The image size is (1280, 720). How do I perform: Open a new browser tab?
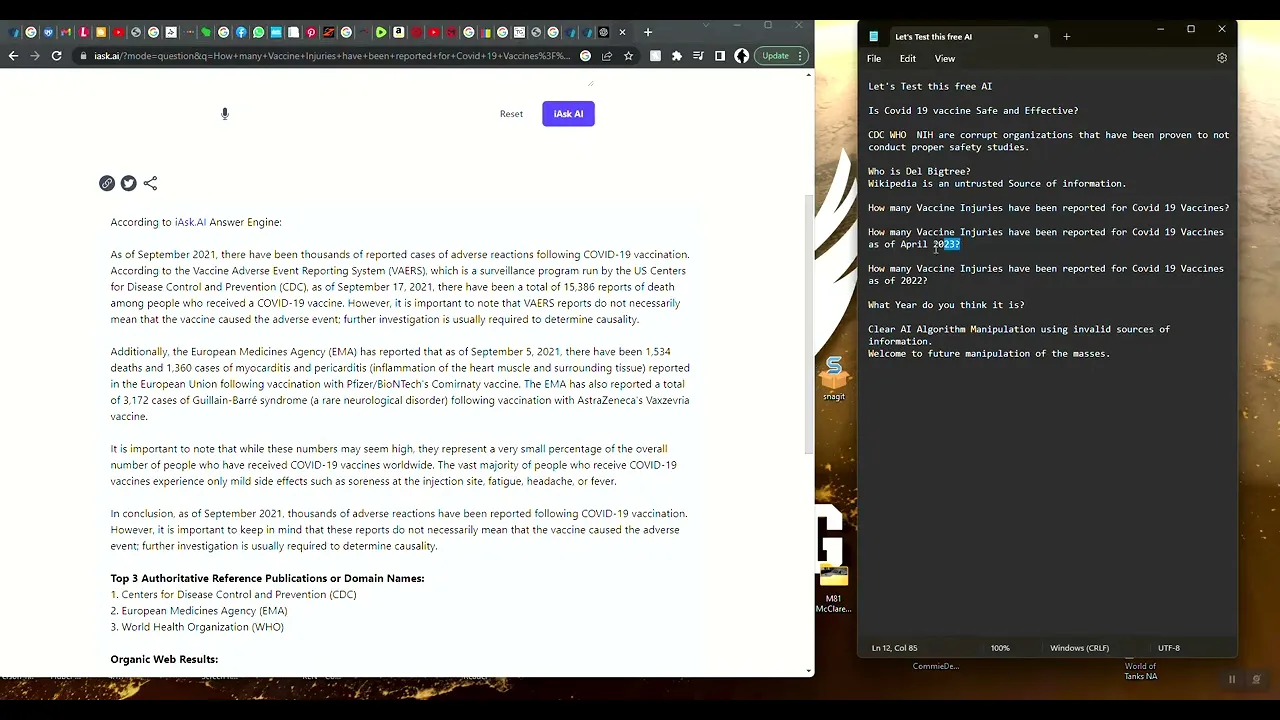[x=648, y=32]
